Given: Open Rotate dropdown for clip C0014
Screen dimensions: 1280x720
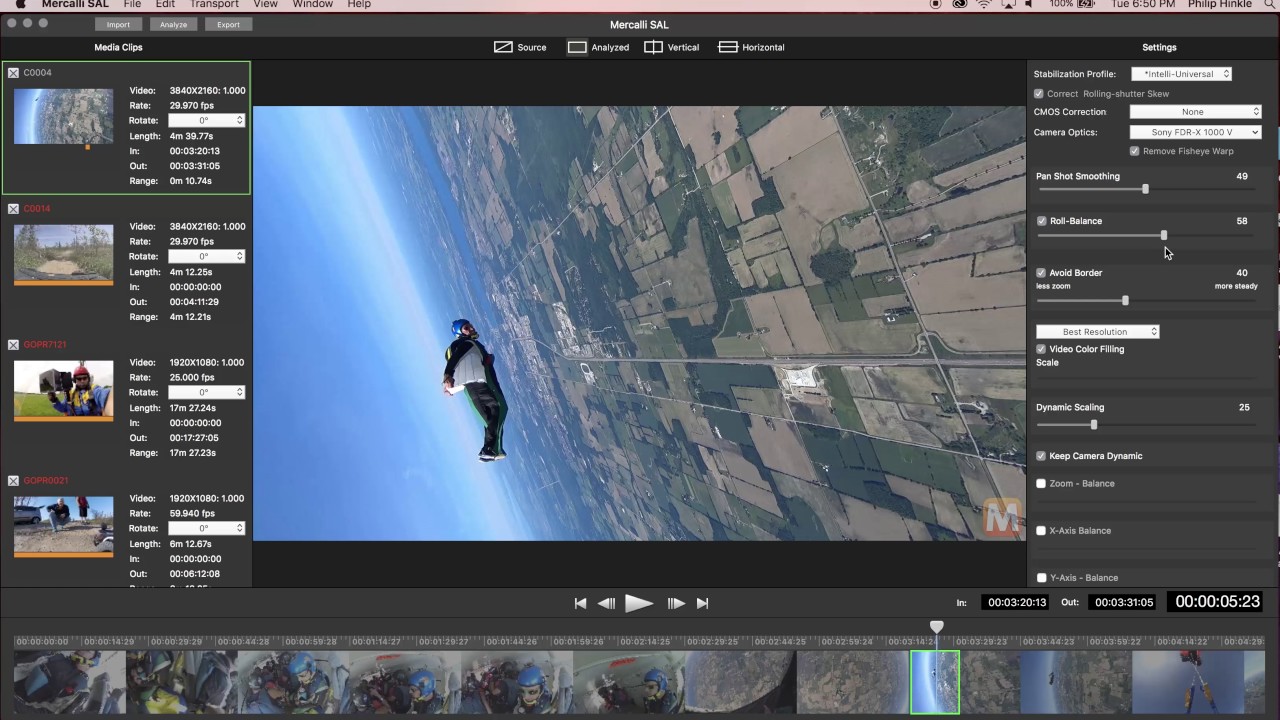Looking at the screenshot, I should tap(206, 256).
